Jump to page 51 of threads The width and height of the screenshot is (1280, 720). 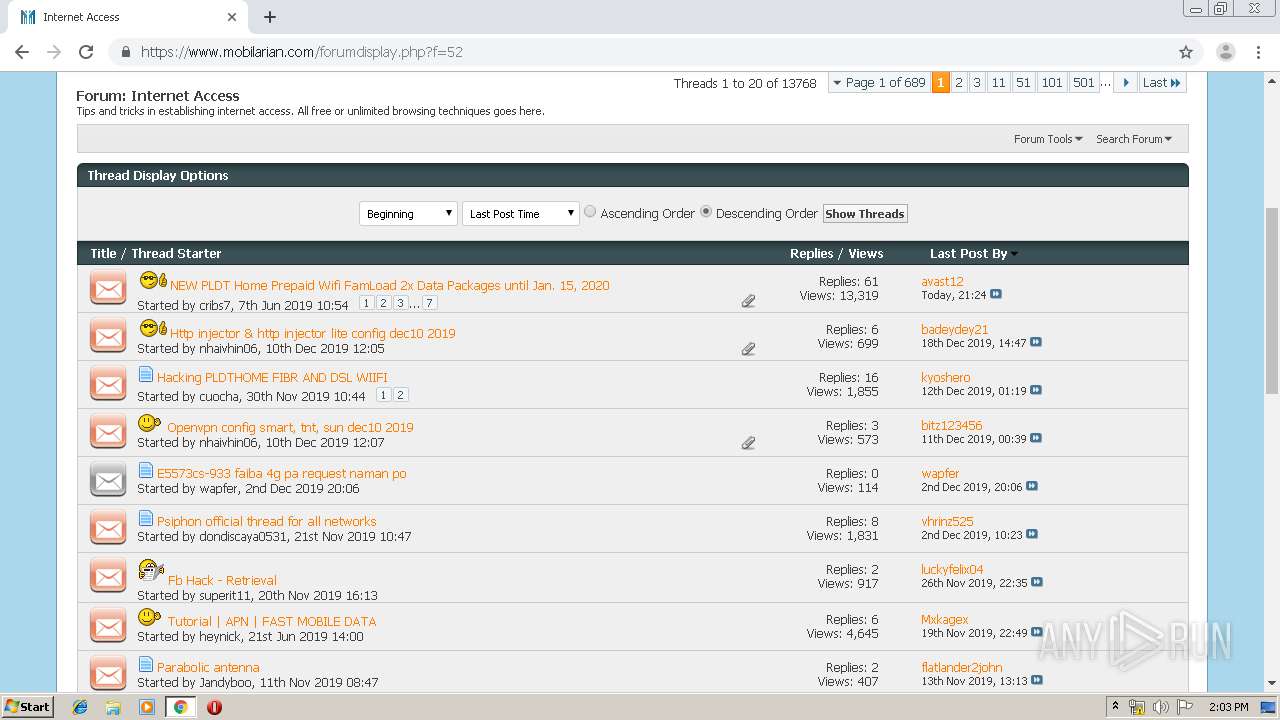(x=1023, y=83)
